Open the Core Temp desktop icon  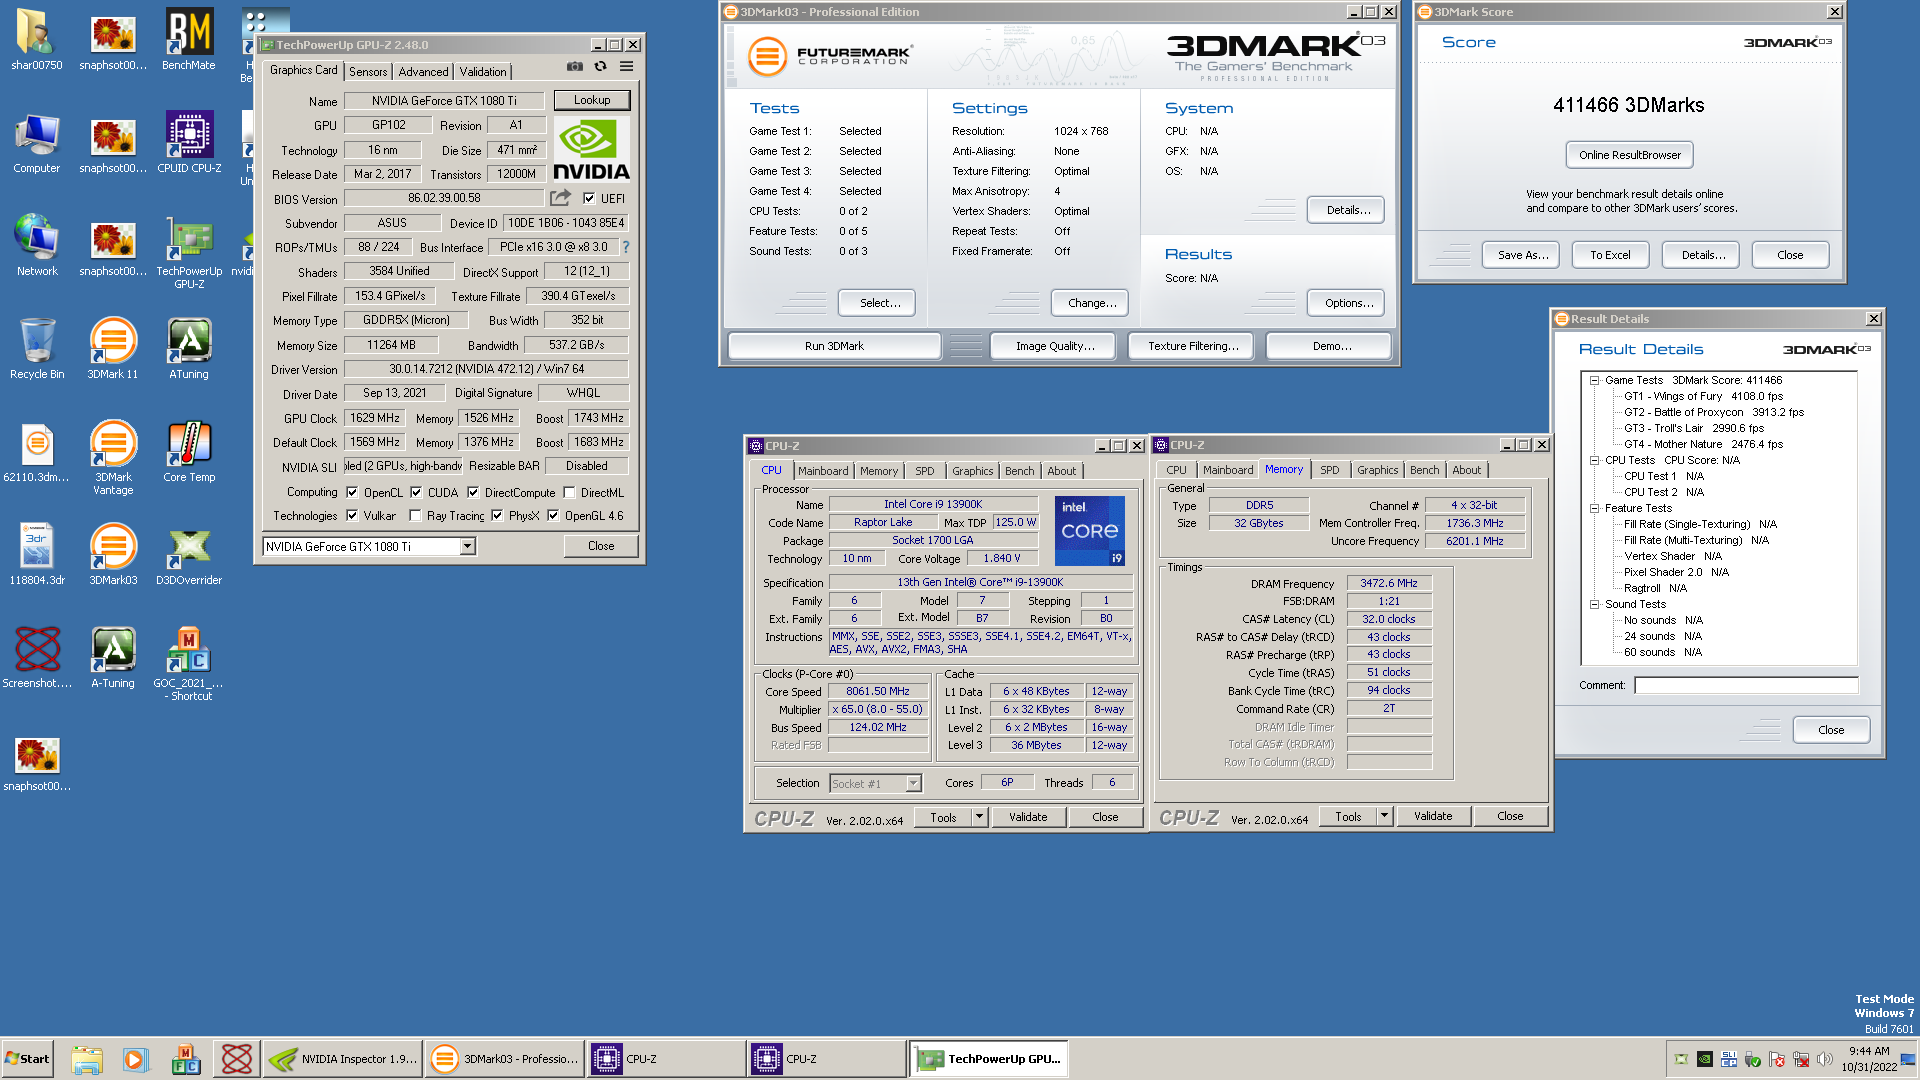(x=189, y=452)
